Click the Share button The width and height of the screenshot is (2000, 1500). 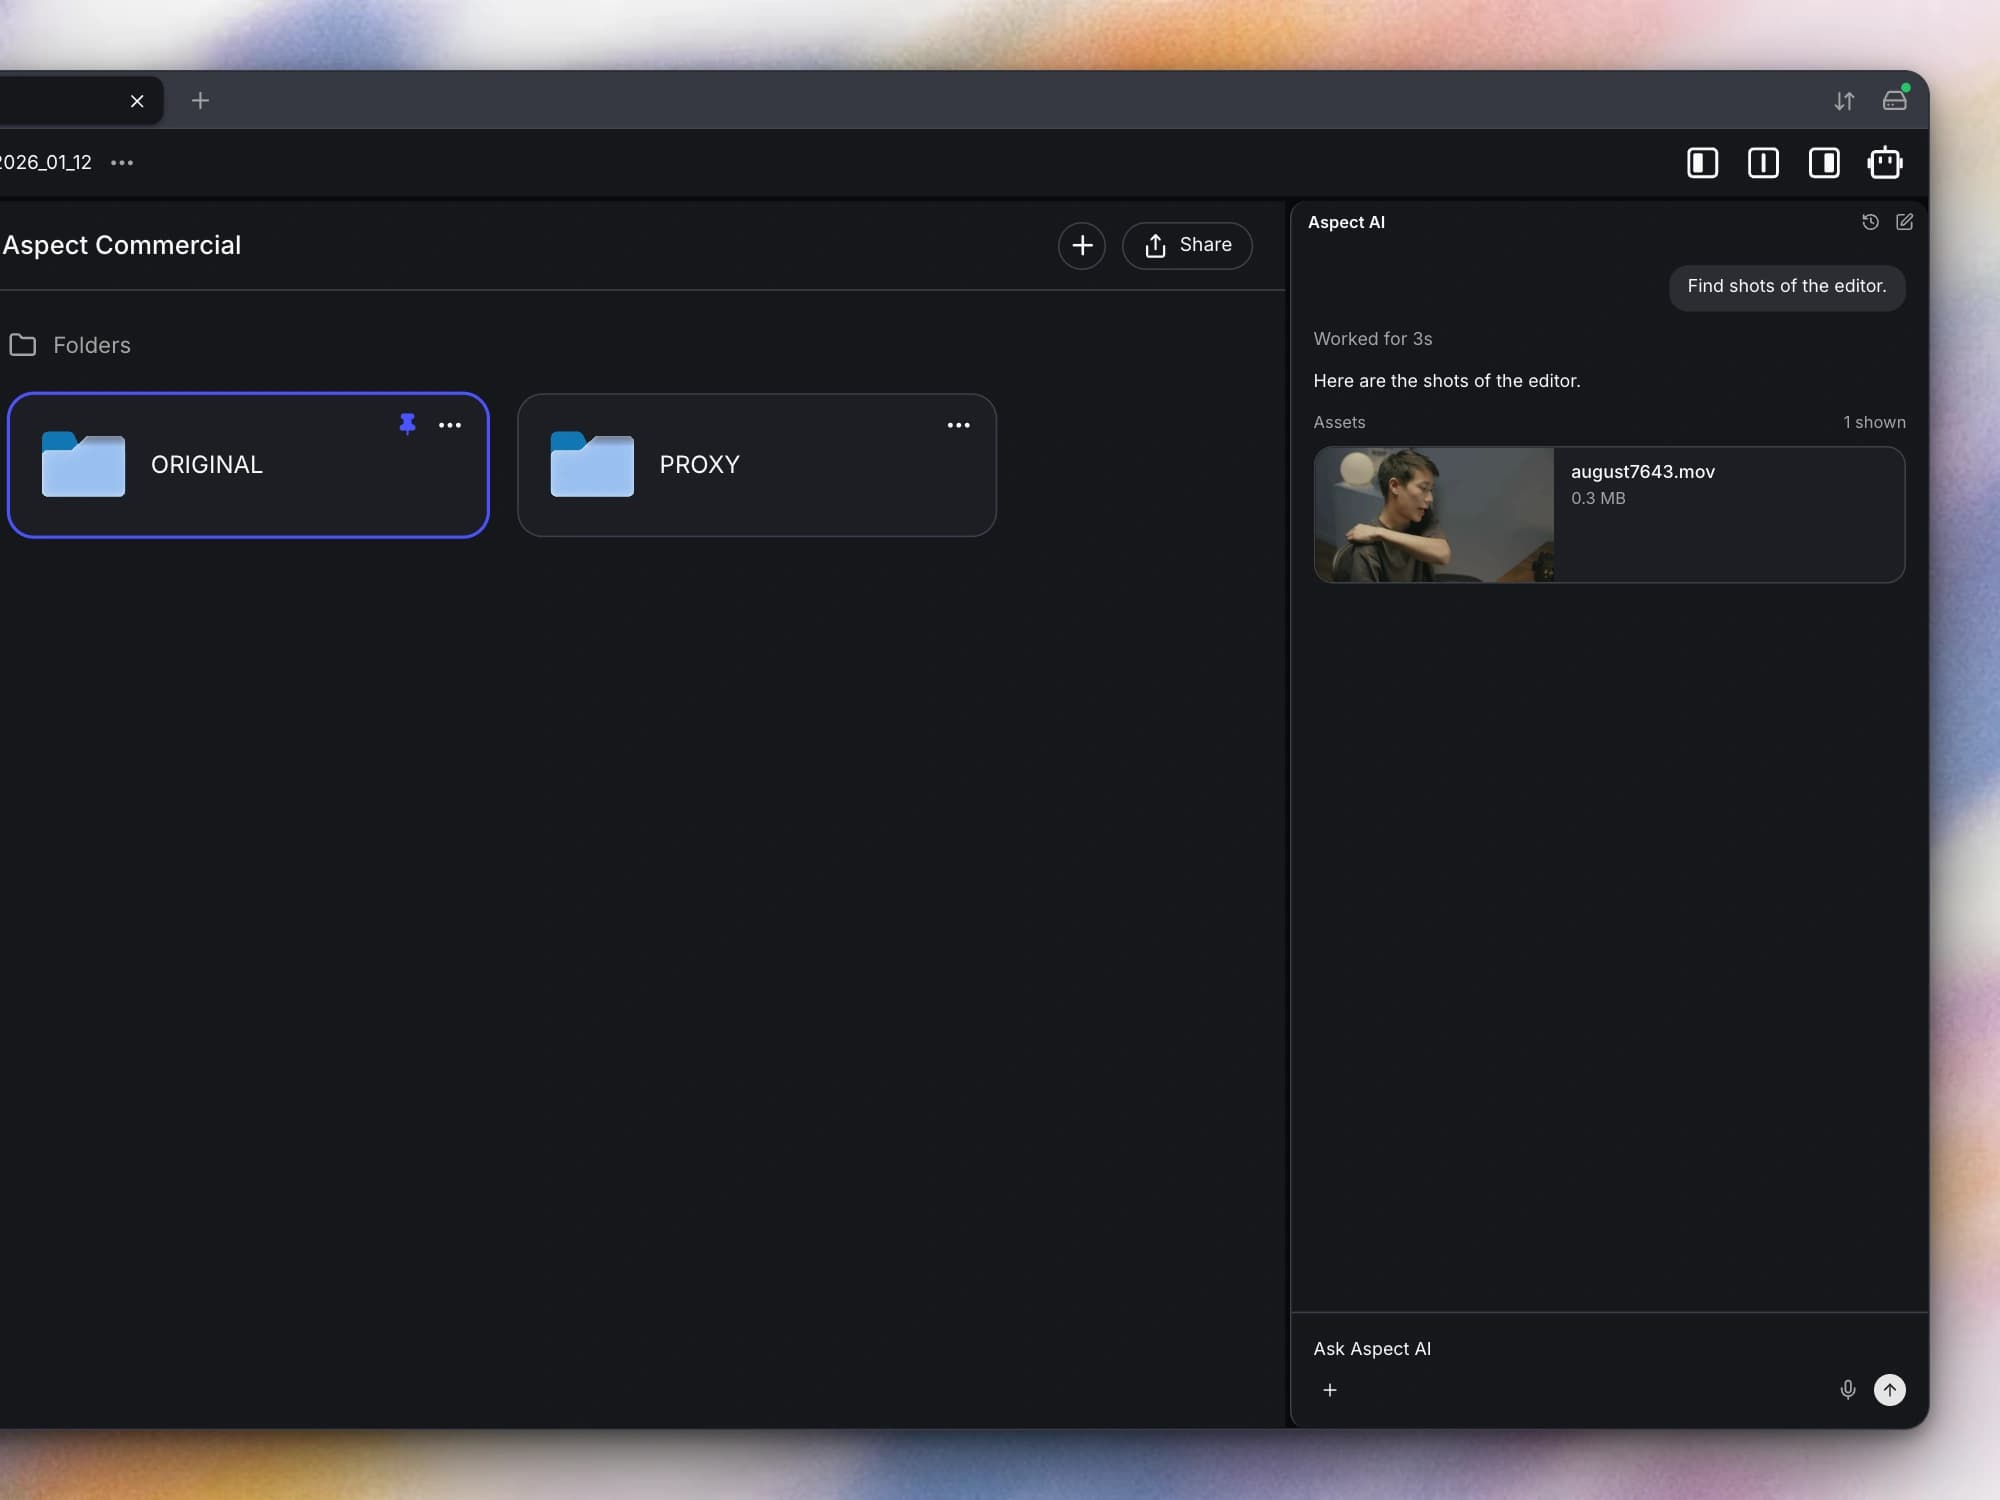click(x=1187, y=245)
